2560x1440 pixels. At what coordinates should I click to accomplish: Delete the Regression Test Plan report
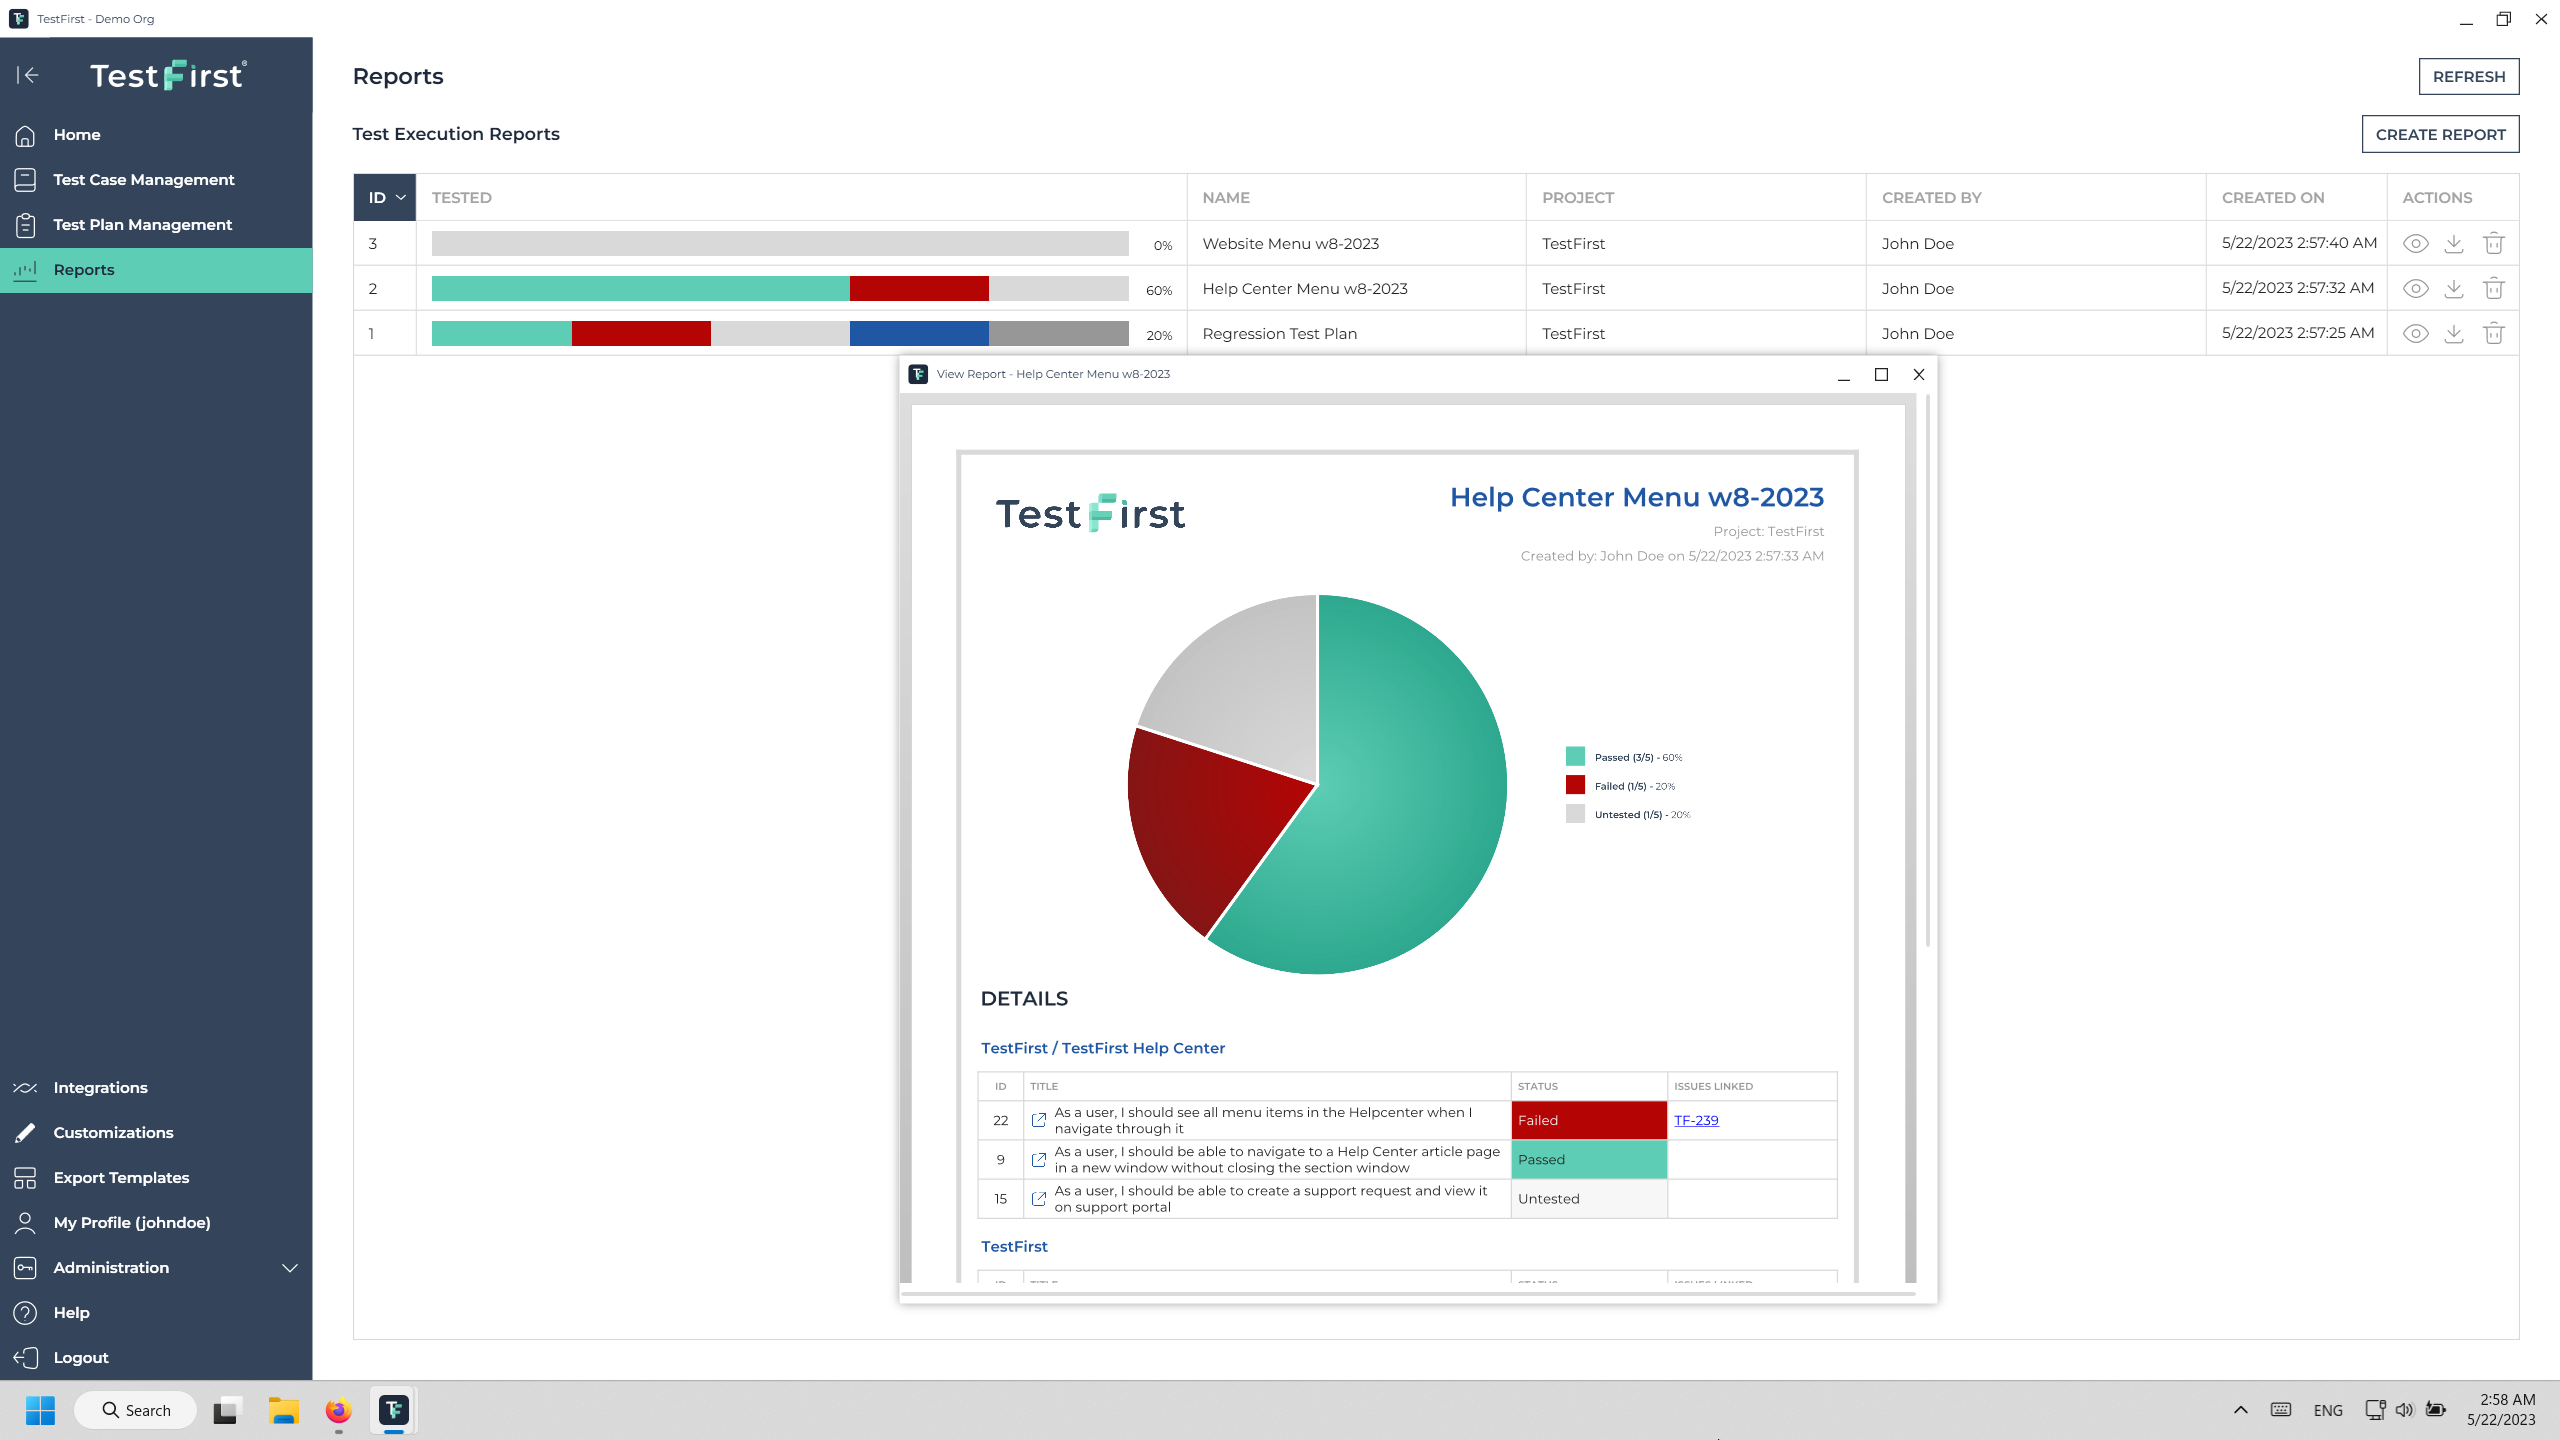(x=2493, y=333)
